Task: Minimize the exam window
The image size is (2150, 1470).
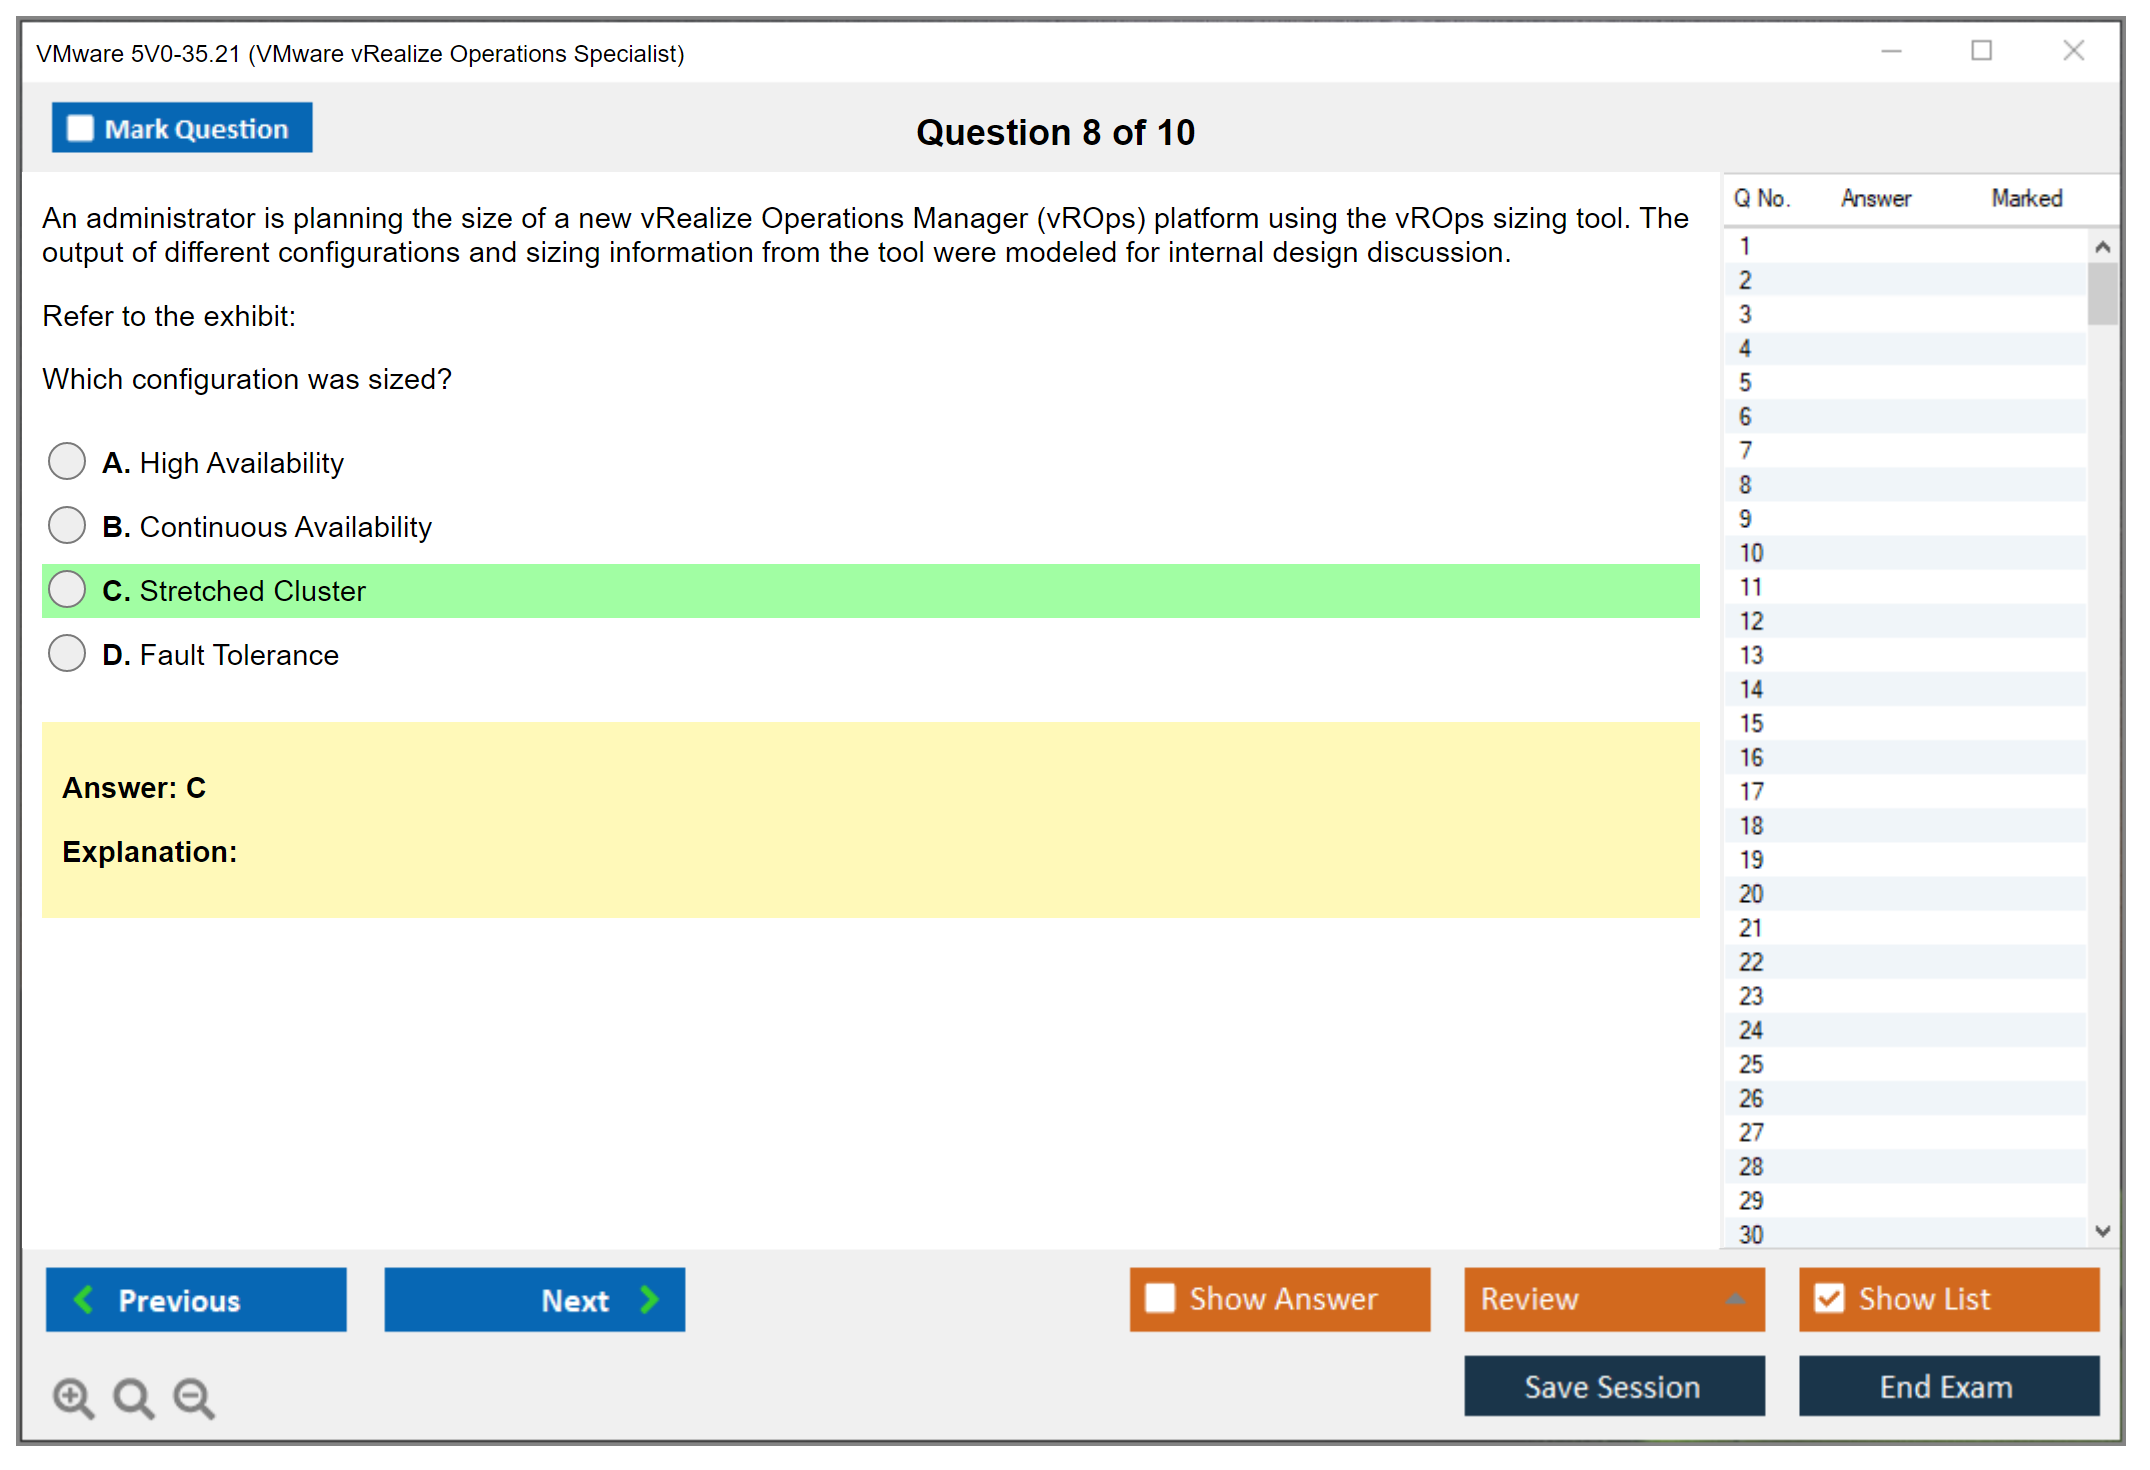Action: click(x=1891, y=51)
